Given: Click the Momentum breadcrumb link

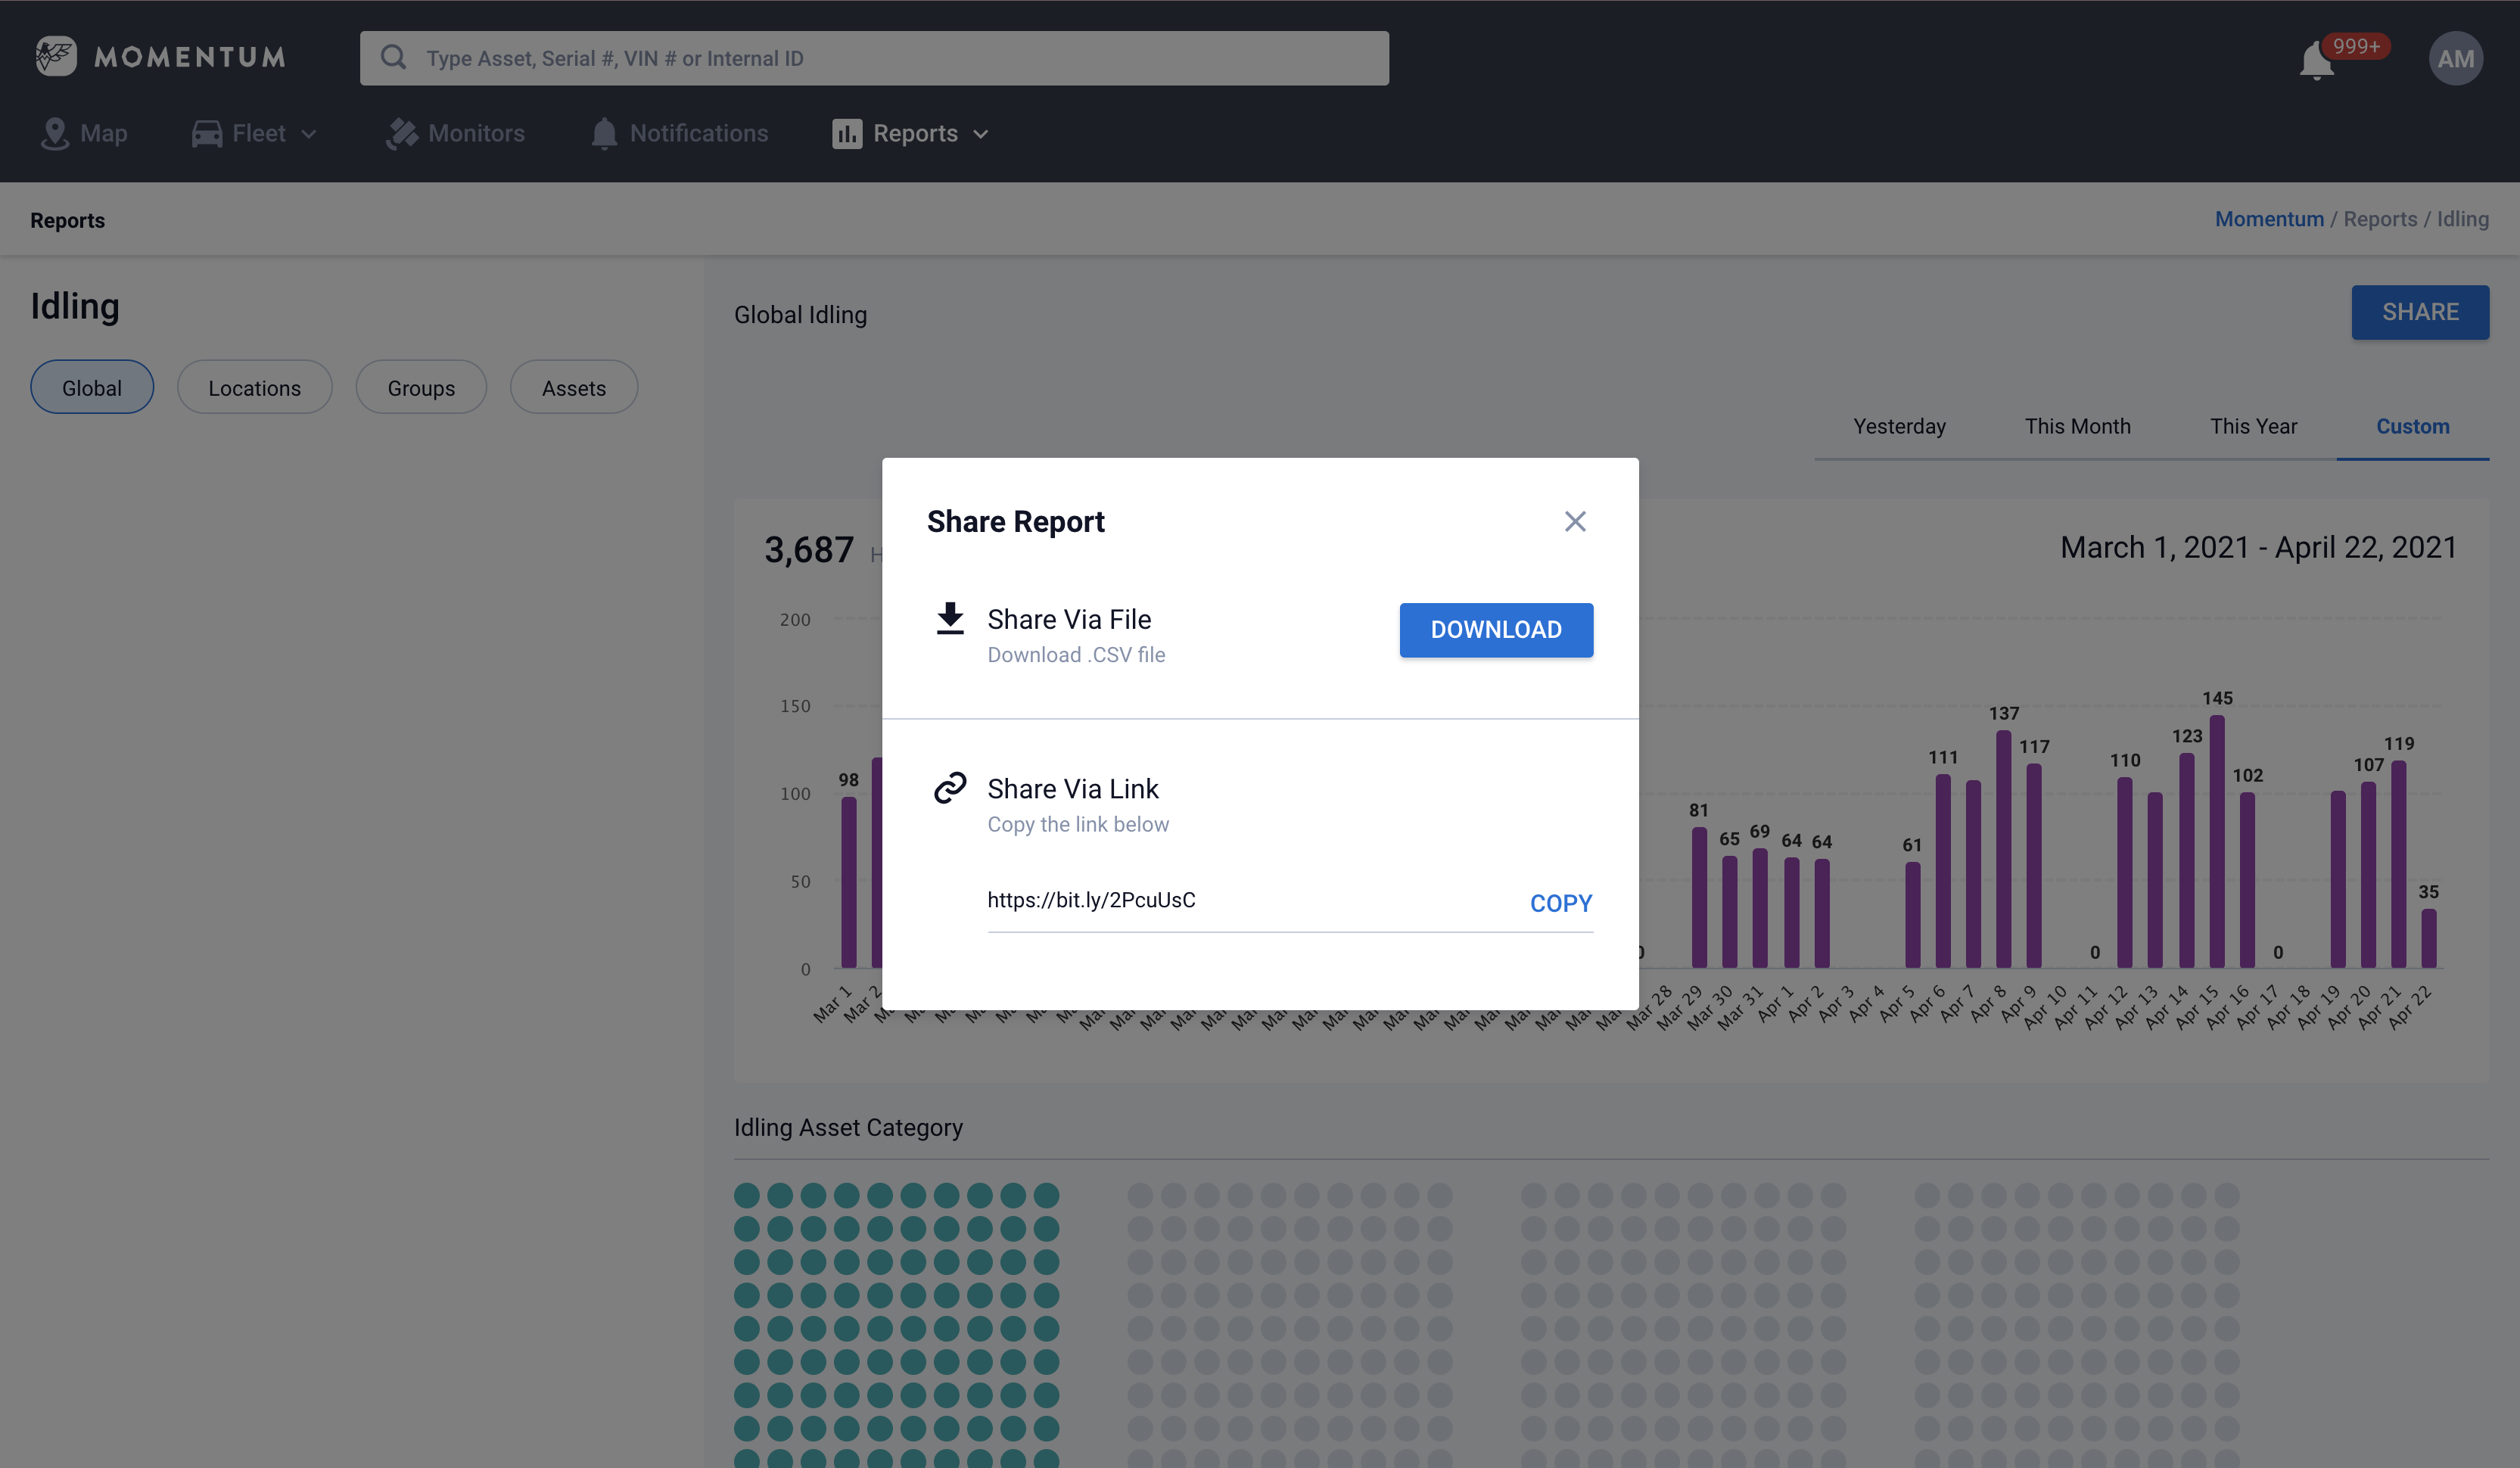Looking at the screenshot, I should coord(2268,219).
